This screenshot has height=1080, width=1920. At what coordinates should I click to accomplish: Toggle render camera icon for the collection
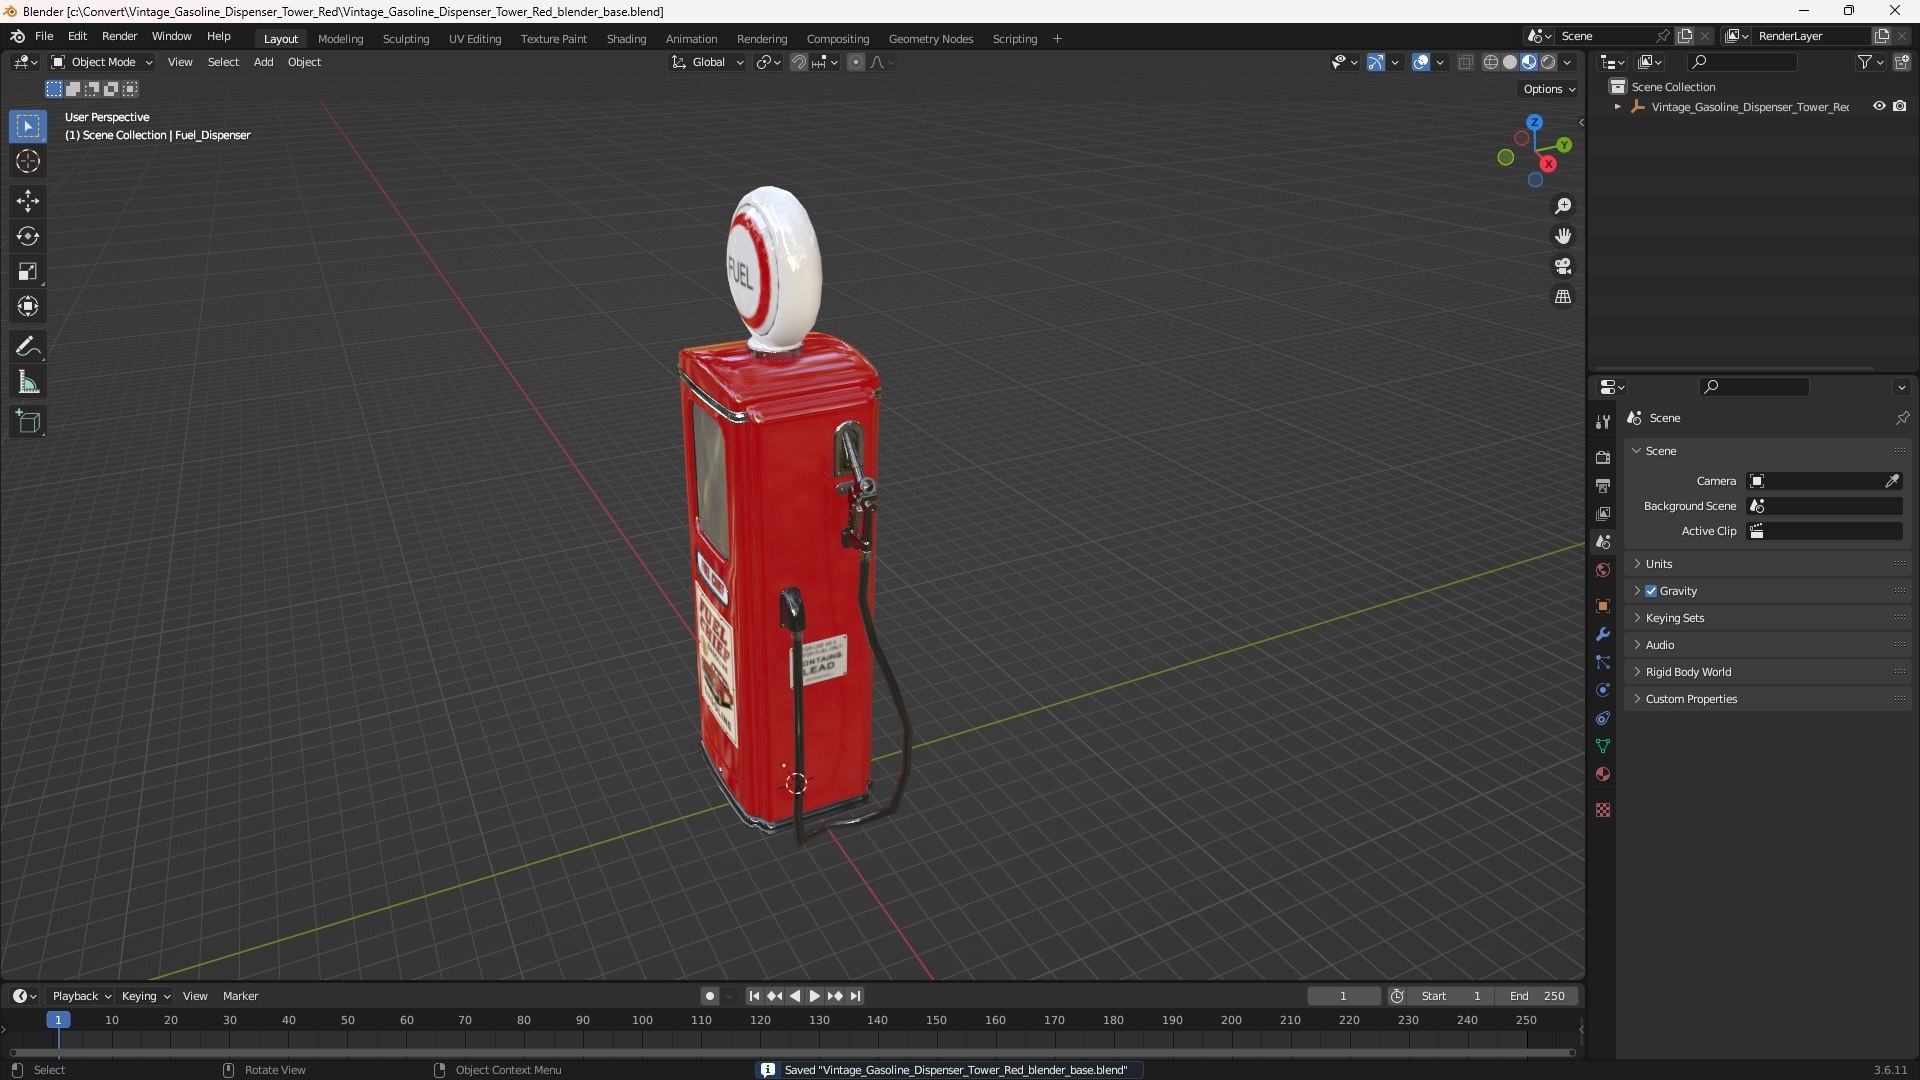(x=1899, y=106)
